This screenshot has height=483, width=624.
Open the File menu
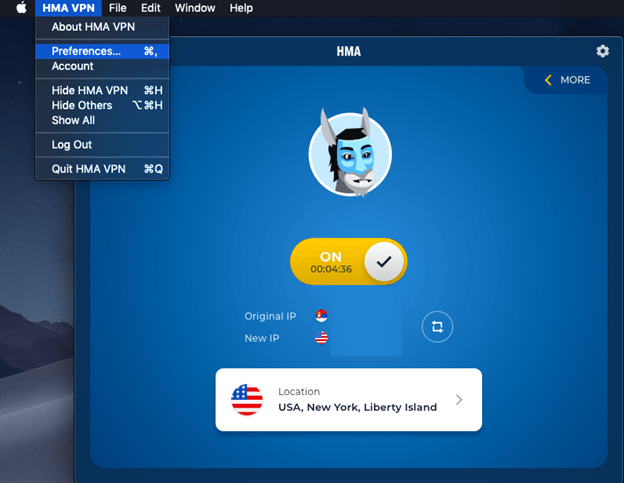click(117, 8)
